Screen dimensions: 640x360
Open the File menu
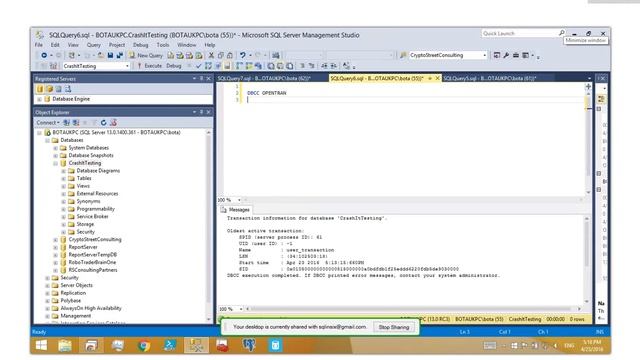[x=39, y=45]
